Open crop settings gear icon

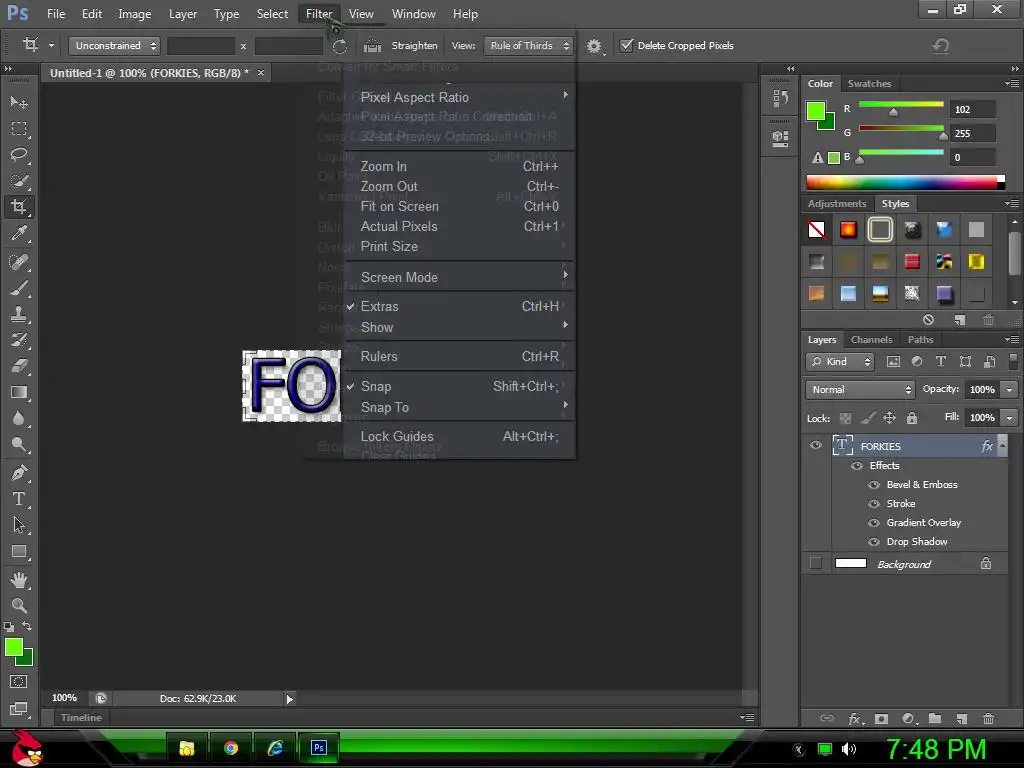pyautogui.click(x=594, y=46)
